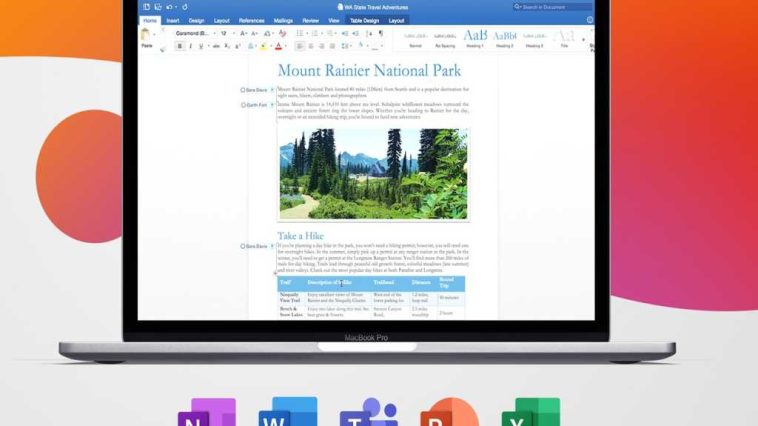Click the Take a Hike heading
The image size is (758, 426).
pos(300,236)
